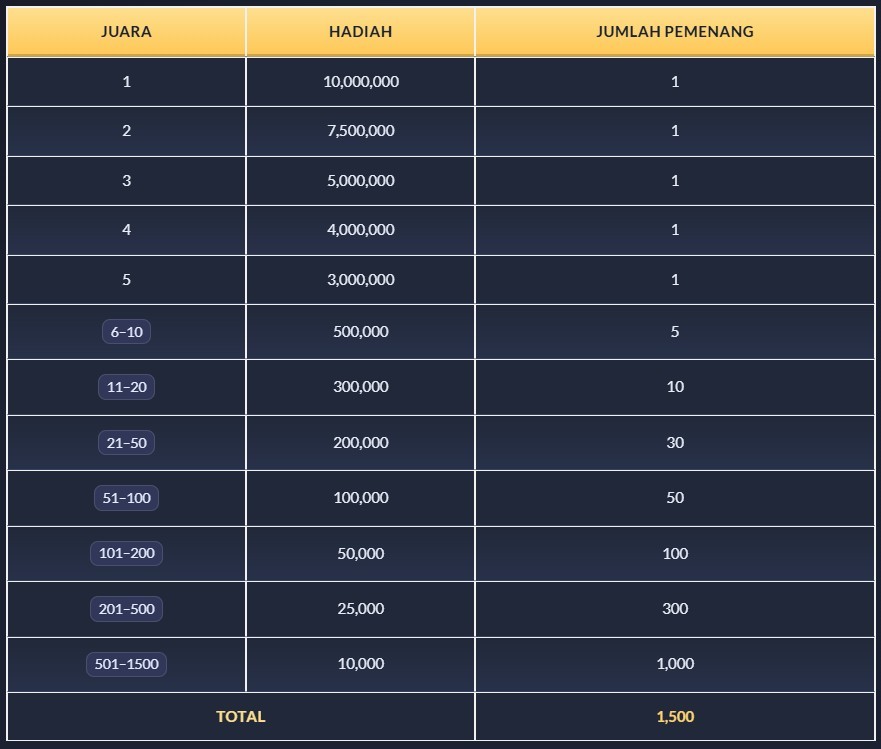The image size is (881, 749).
Task: Select the 51–100 rank badge
Action: (x=126, y=498)
